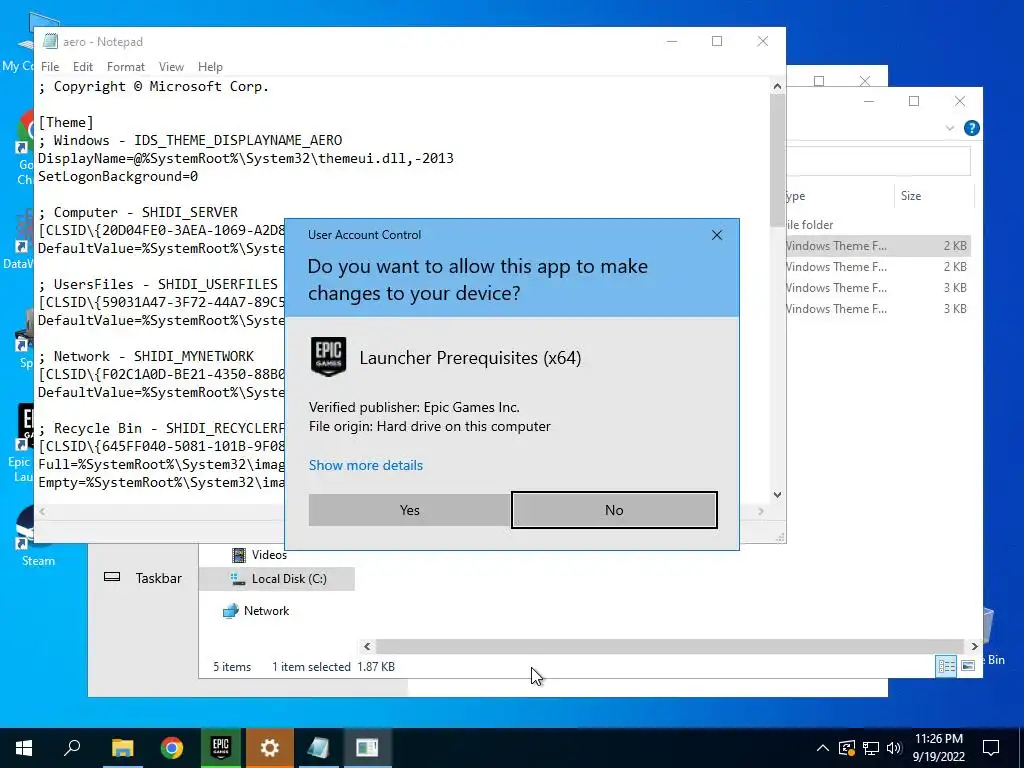Viewport: 1024px width, 768px height.
Task: Open Notepad View menu
Action: 171,67
